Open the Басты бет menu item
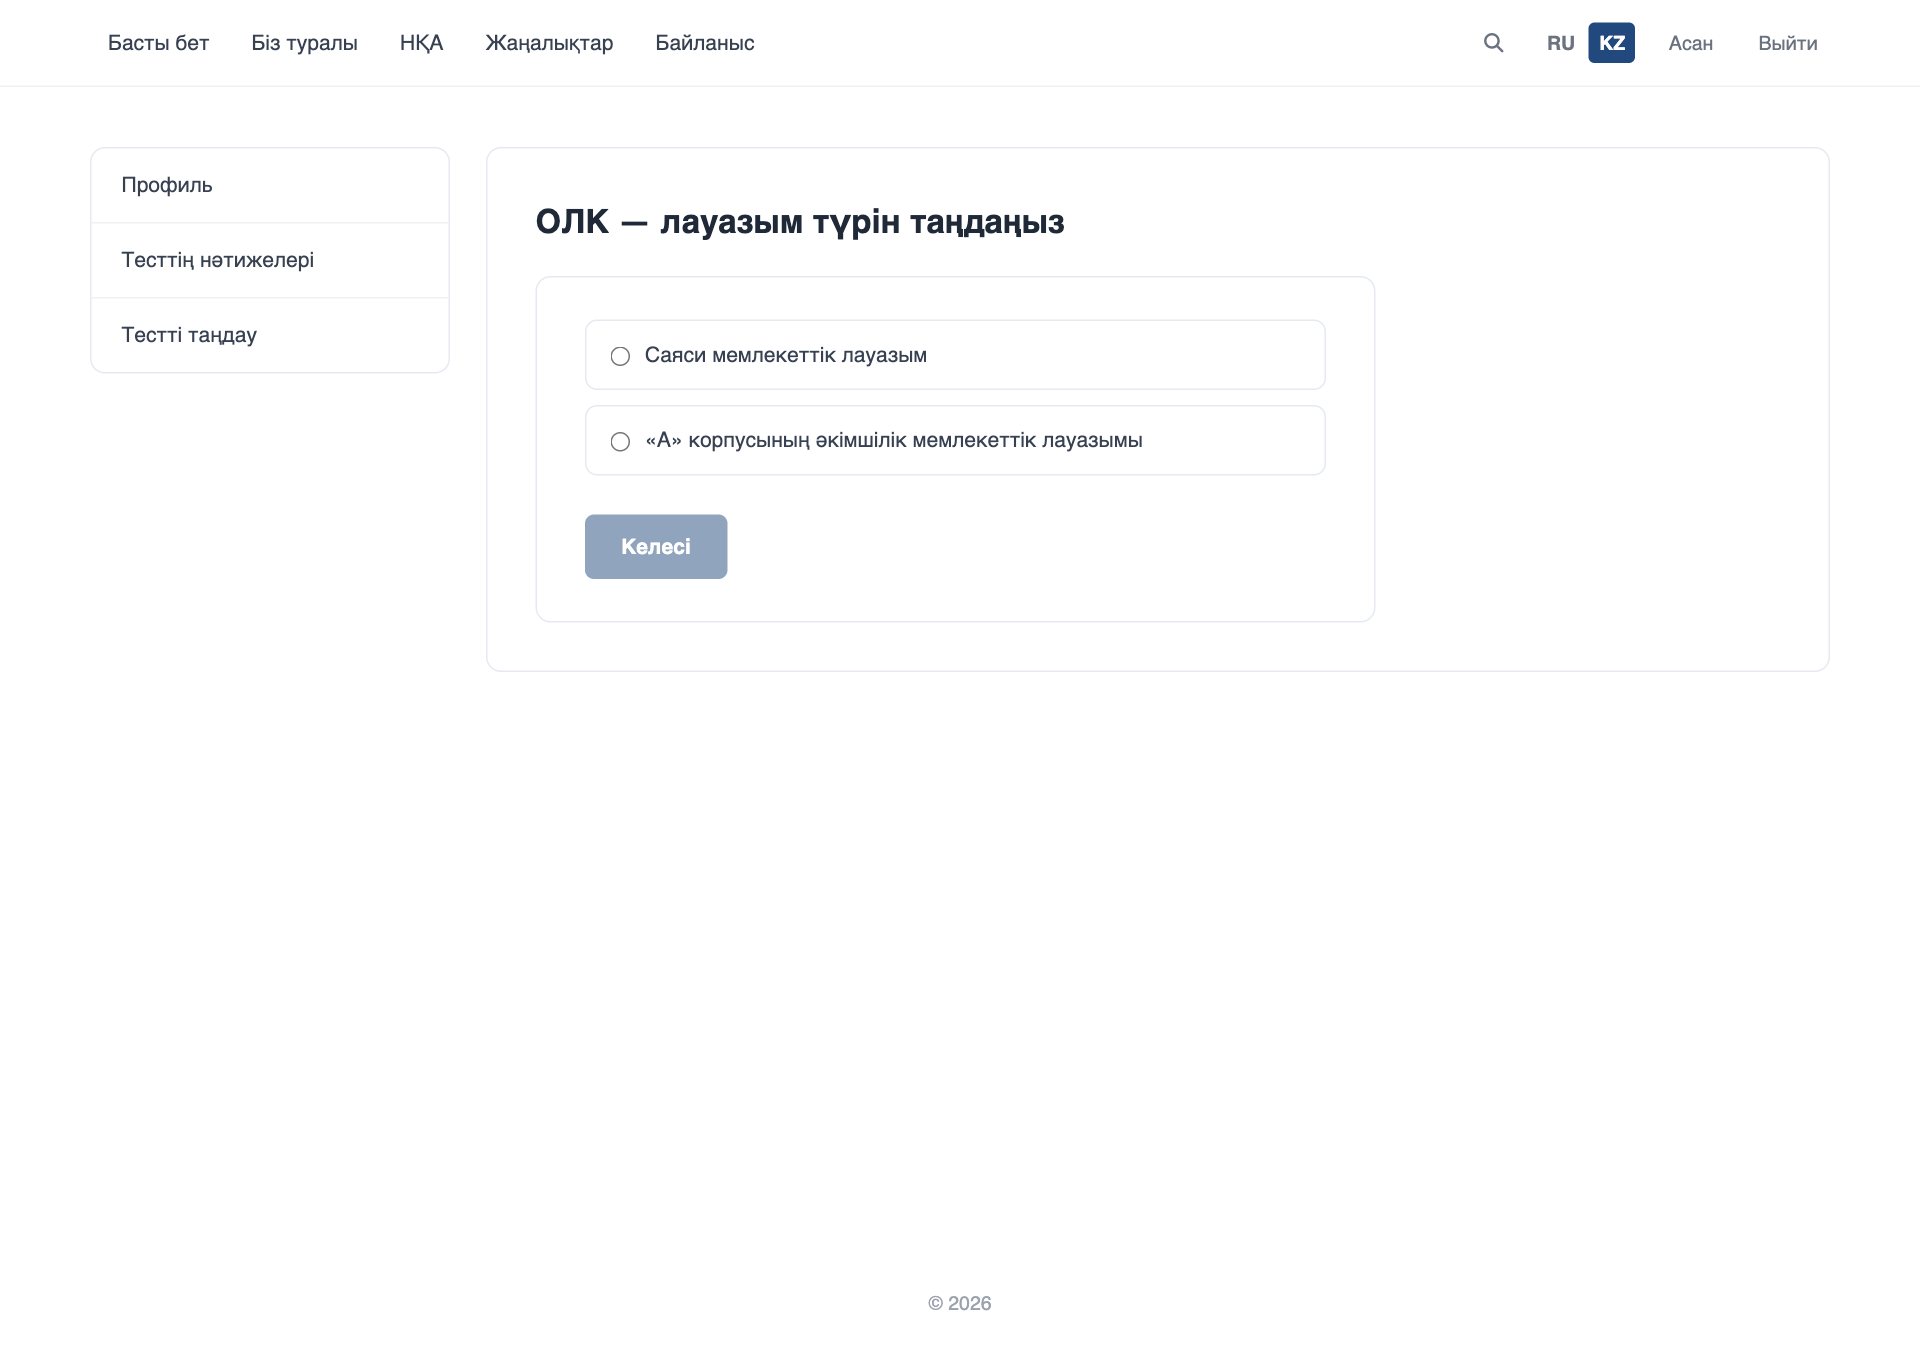 pos(158,43)
